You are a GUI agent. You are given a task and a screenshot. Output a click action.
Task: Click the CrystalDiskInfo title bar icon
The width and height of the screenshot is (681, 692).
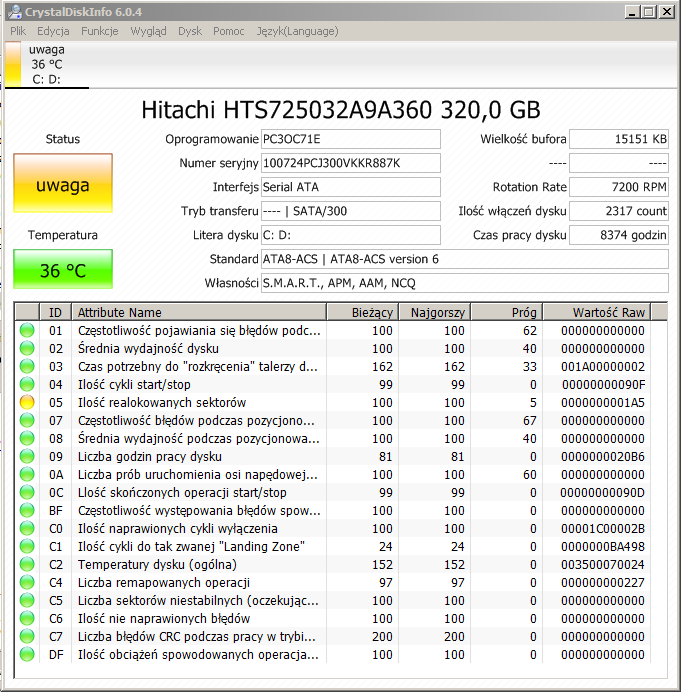pos(15,12)
